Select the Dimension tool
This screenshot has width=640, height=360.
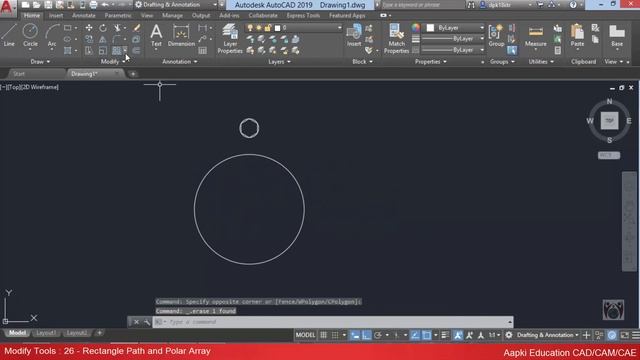(x=181, y=35)
